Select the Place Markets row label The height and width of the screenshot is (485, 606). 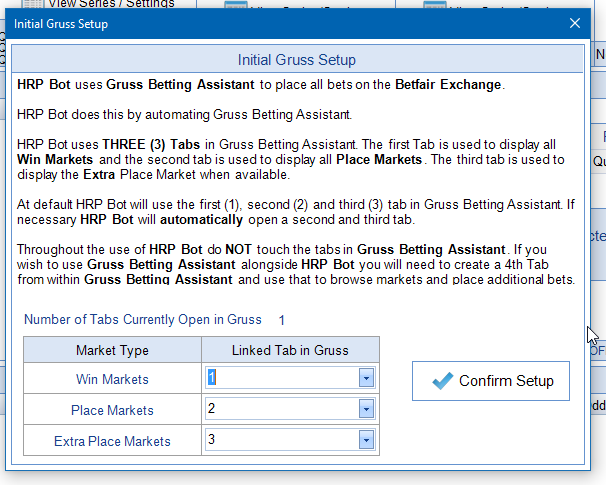pos(112,410)
